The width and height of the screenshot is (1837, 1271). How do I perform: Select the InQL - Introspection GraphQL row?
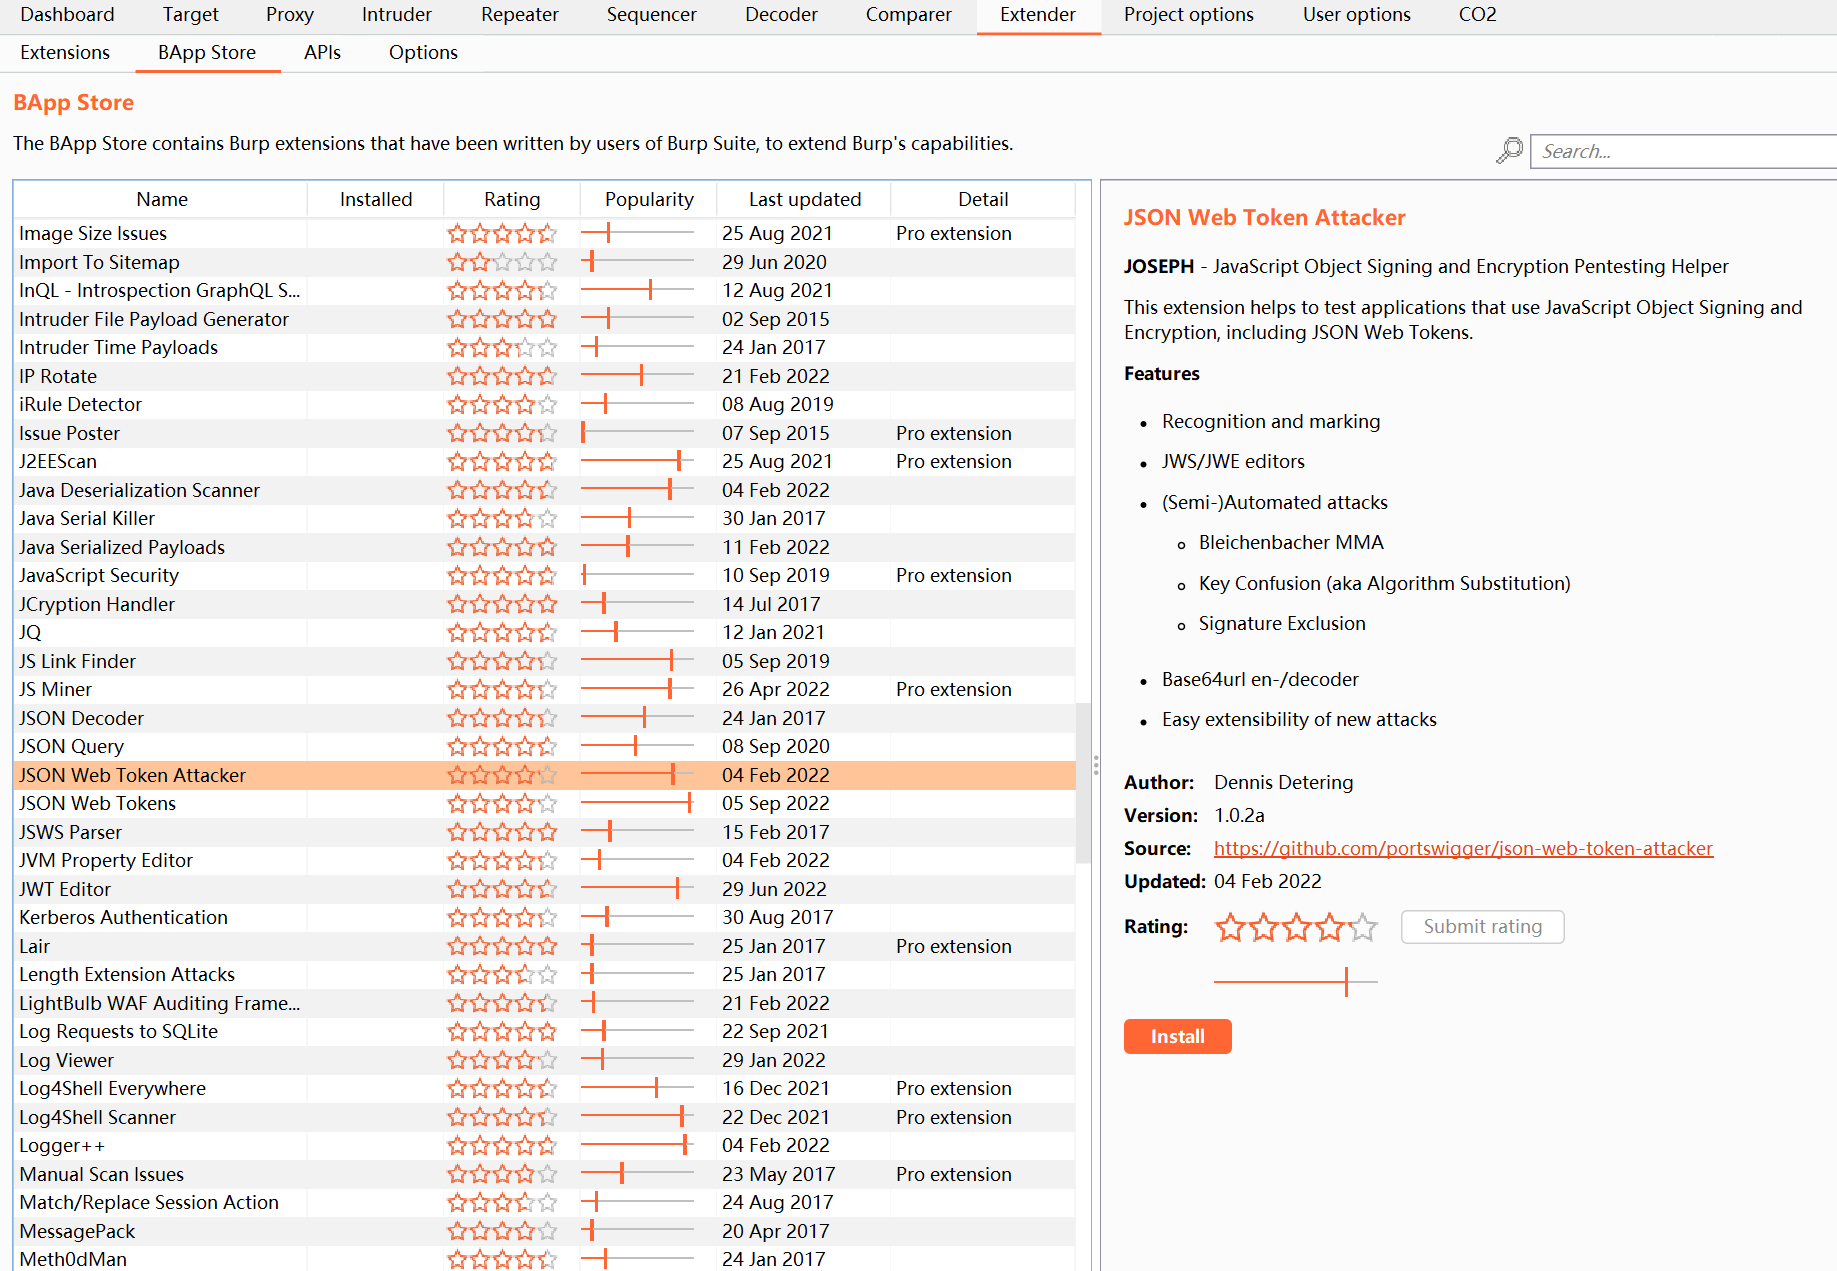coord(545,291)
